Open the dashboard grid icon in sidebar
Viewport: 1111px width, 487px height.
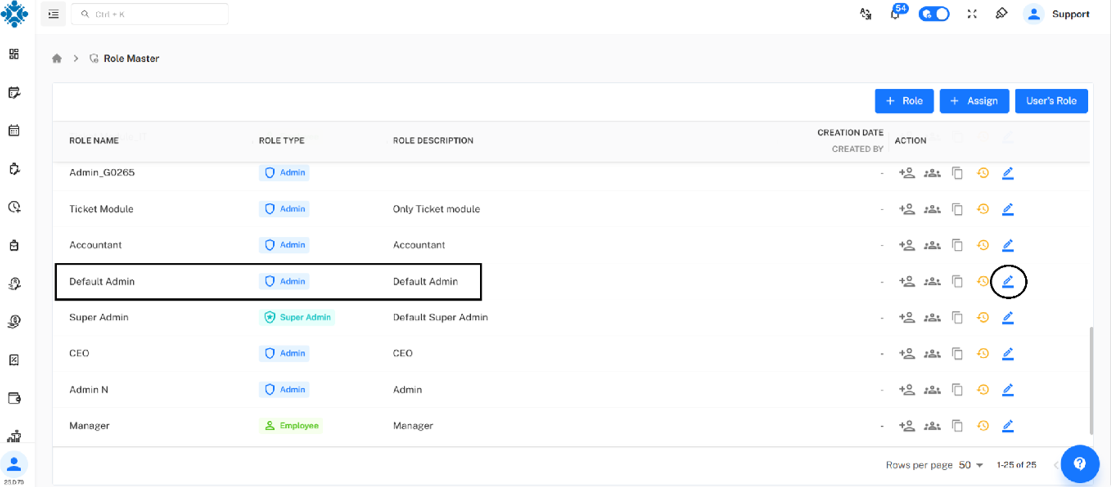[14, 54]
